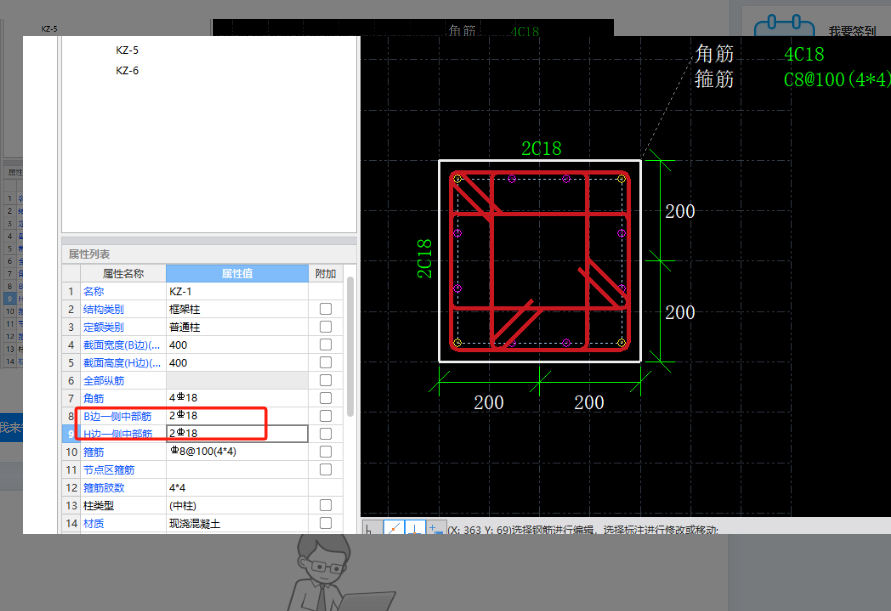Viewport: 891px width, 611px height.
Task: Tick the 附加 checkbox for 节点区箍筋
Action: tap(326, 469)
